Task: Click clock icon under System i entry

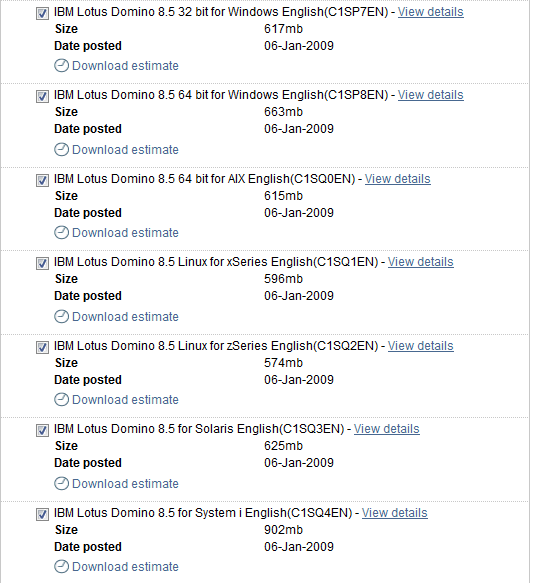Action: (x=61, y=566)
